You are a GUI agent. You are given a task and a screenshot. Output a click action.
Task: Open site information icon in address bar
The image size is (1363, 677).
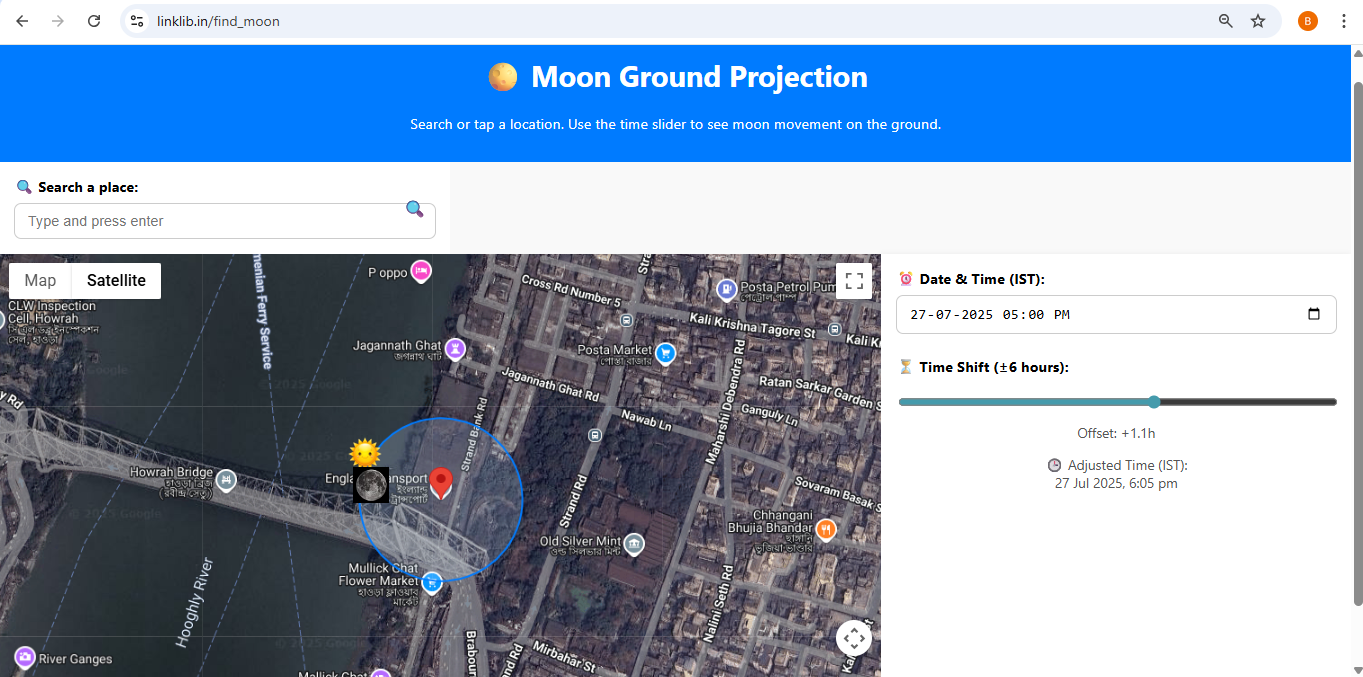click(138, 21)
